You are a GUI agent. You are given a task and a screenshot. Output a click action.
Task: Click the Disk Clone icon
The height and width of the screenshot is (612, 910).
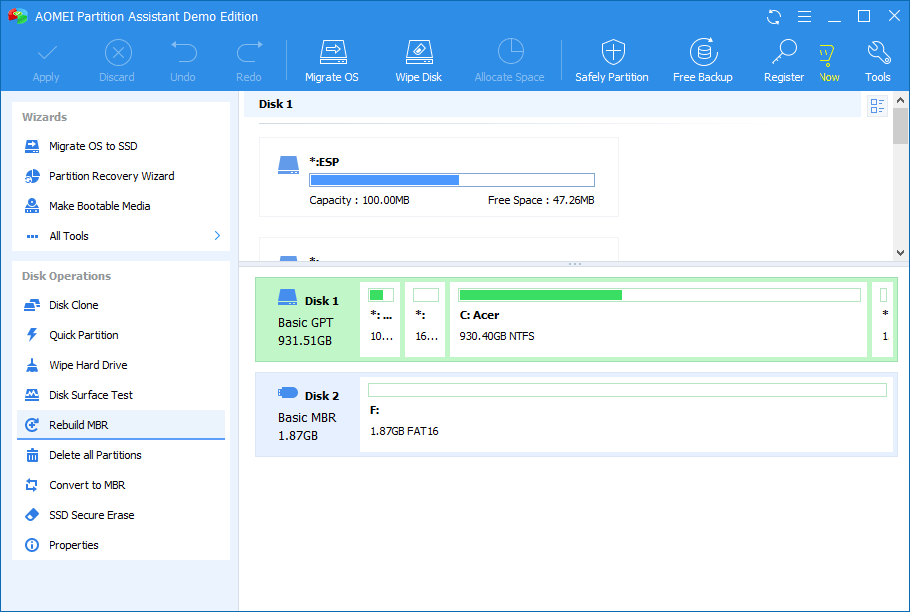(x=32, y=305)
